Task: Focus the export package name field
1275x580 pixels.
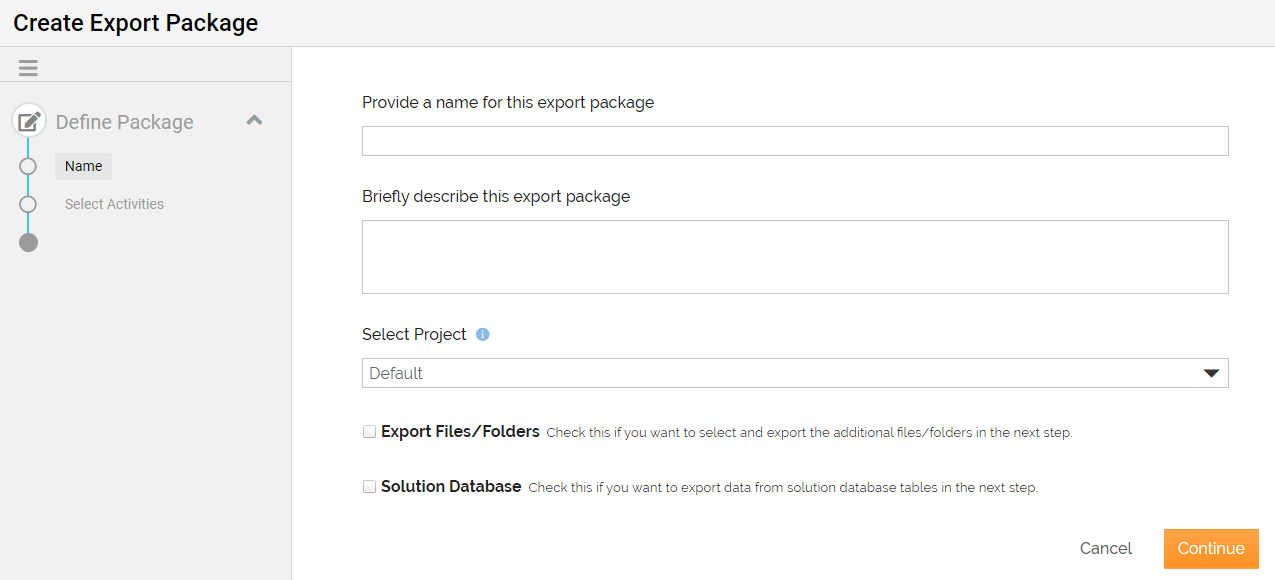Action: click(795, 141)
